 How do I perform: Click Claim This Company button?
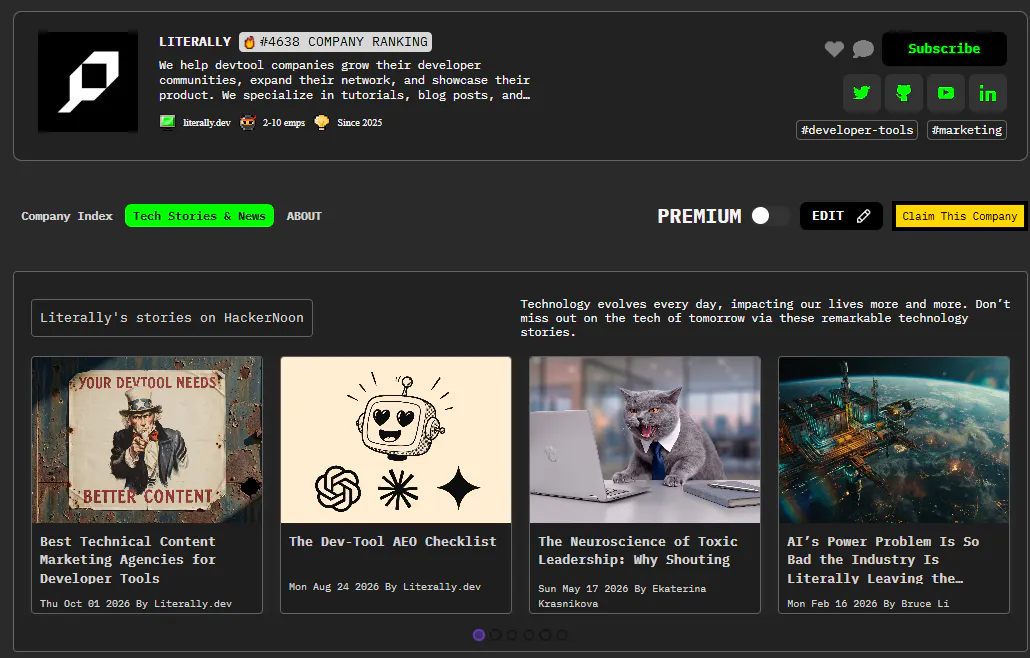coord(959,216)
